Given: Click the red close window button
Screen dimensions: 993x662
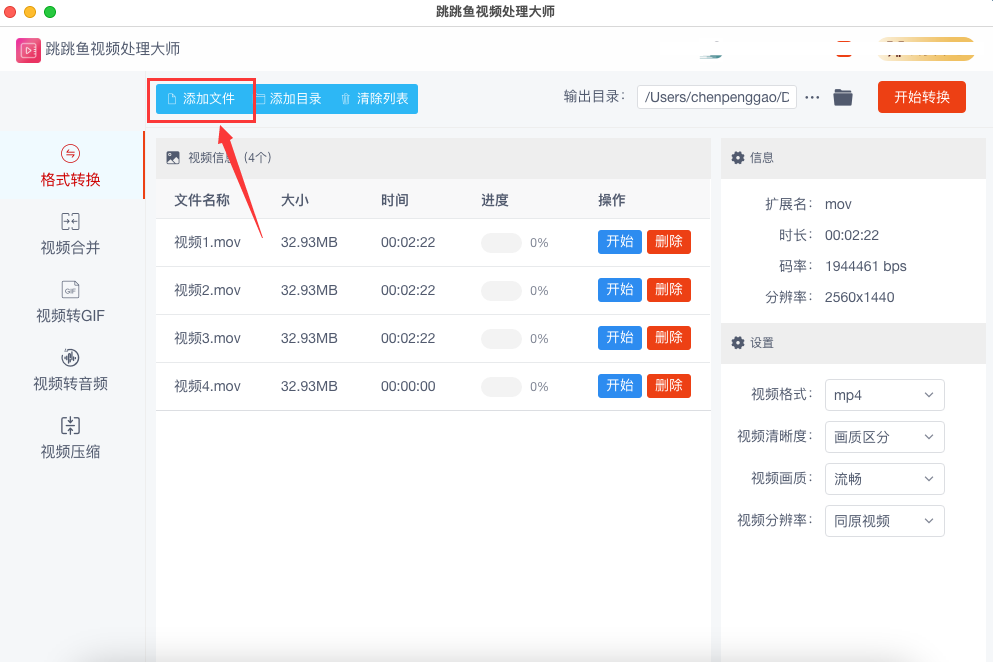Looking at the screenshot, I should (9, 12).
